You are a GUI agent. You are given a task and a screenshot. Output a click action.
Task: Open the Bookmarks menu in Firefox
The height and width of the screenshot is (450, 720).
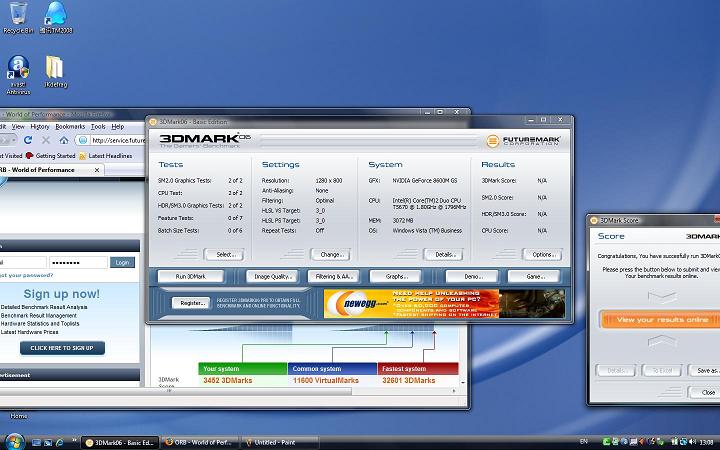[70, 127]
